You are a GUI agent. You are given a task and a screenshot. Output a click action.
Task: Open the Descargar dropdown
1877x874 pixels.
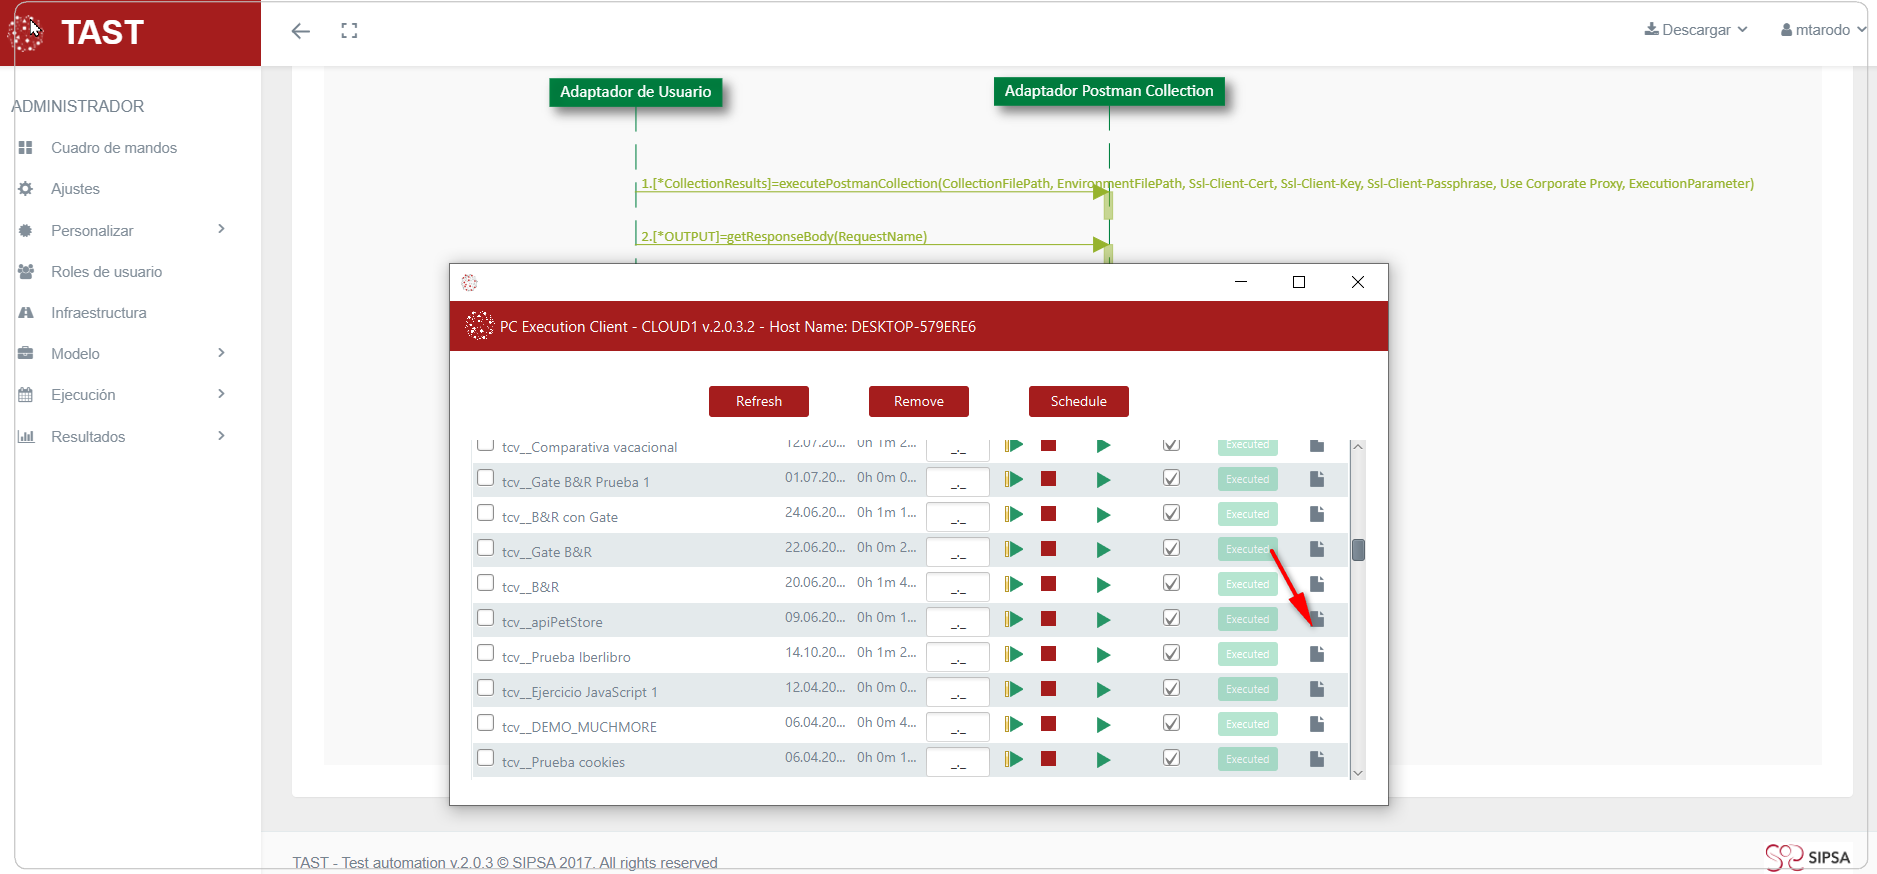click(1696, 30)
